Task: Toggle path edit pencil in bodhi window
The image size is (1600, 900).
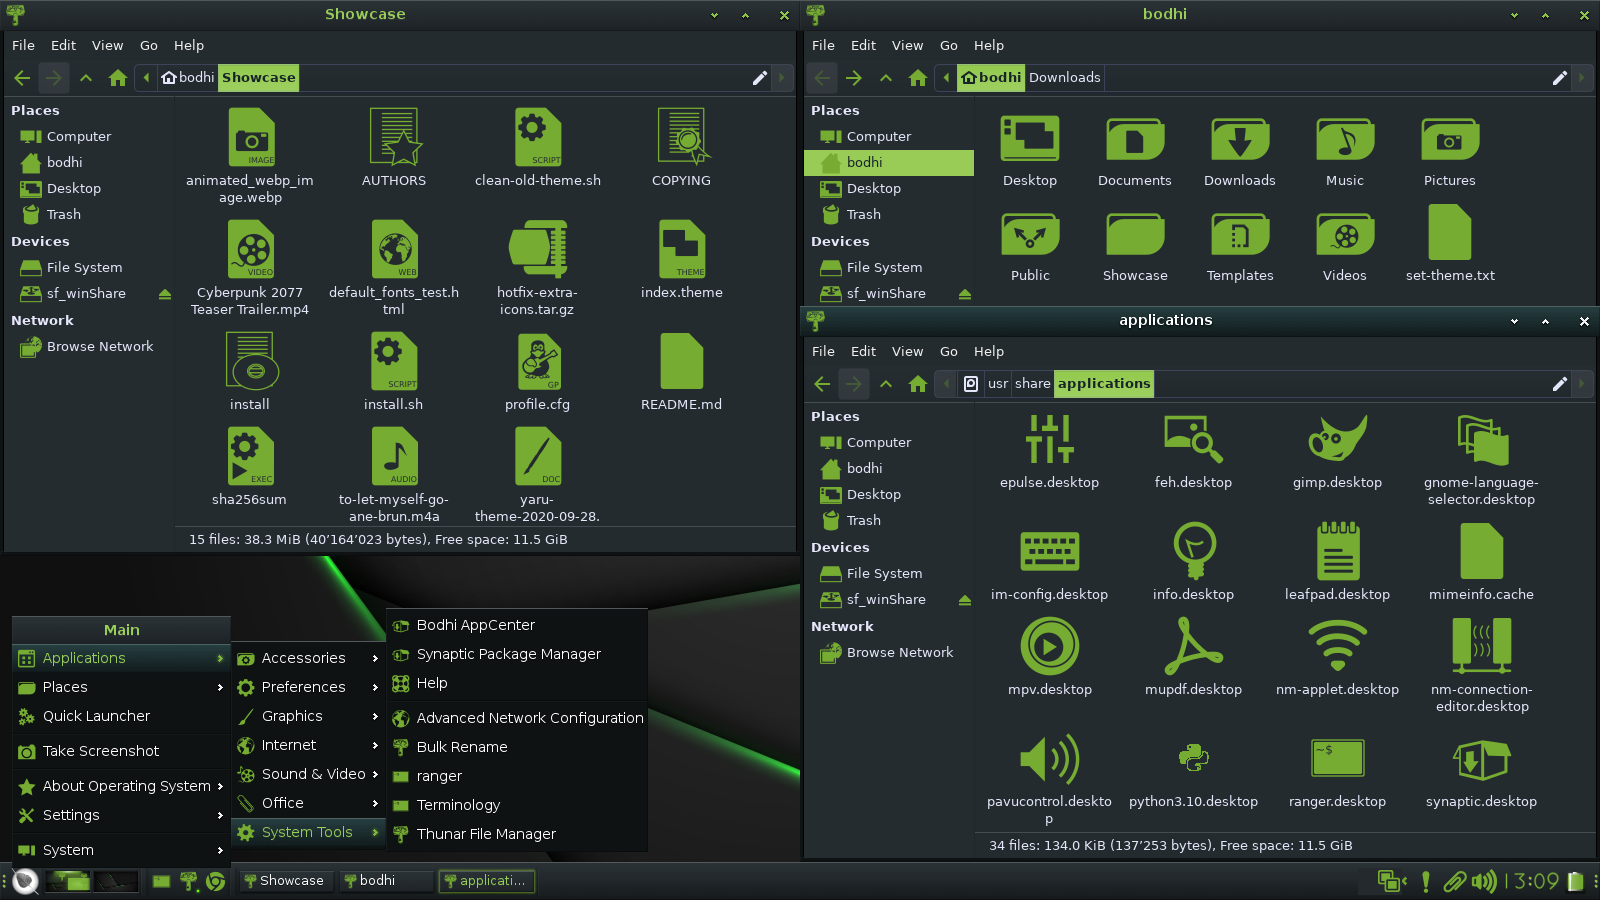Action: pos(1560,78)
